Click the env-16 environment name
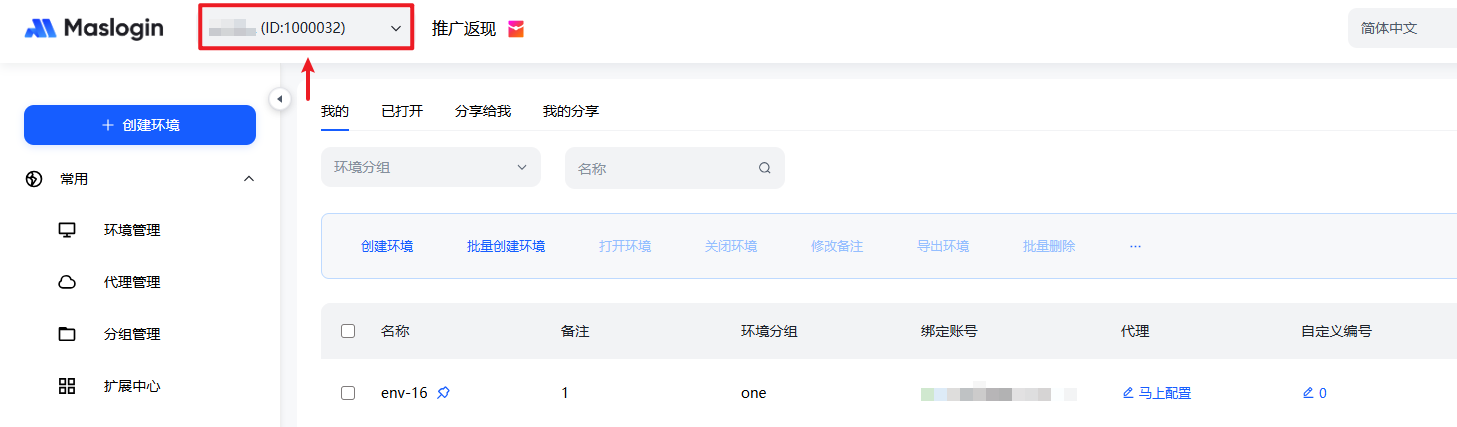 tap(404, 393)
